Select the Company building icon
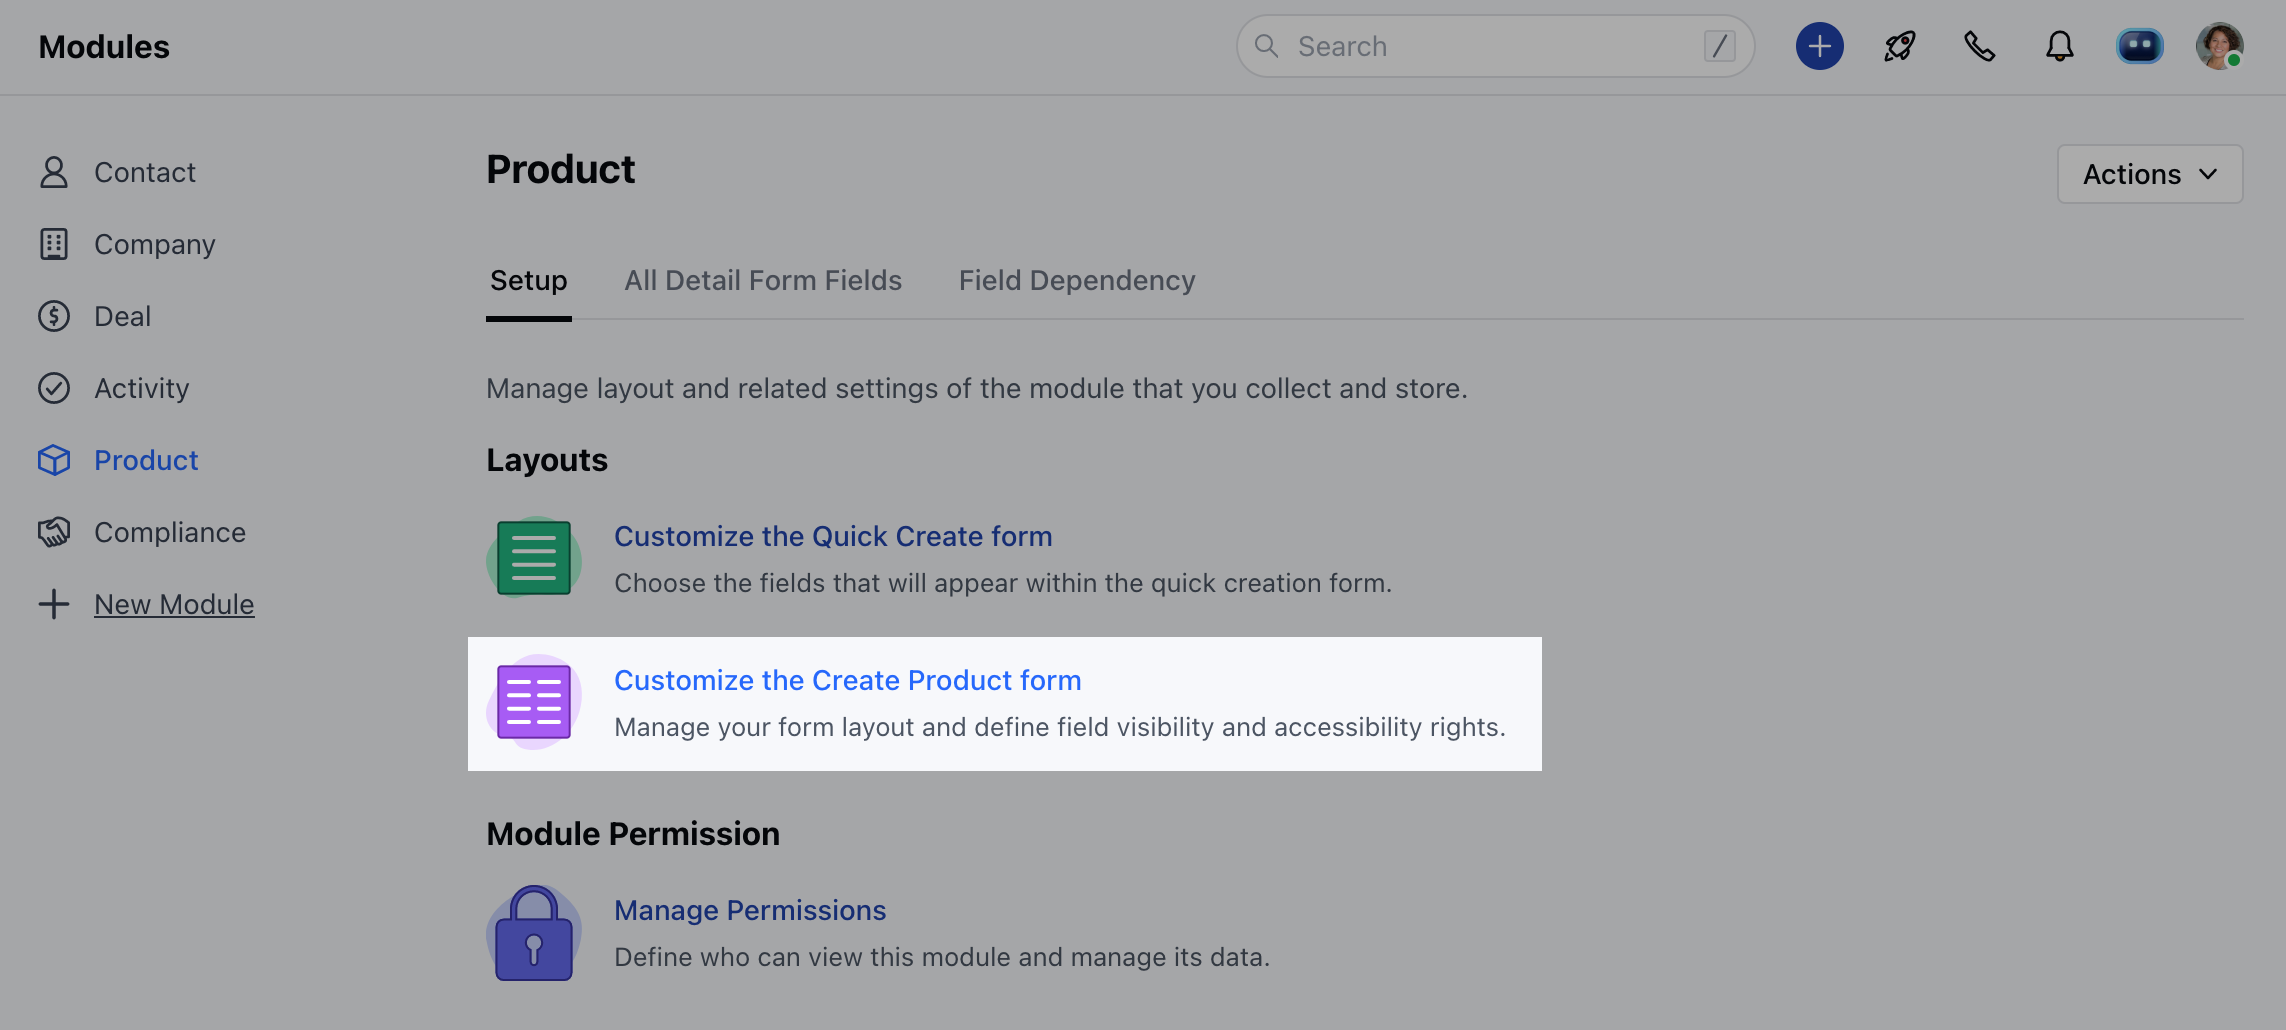 tap(54, 244)
